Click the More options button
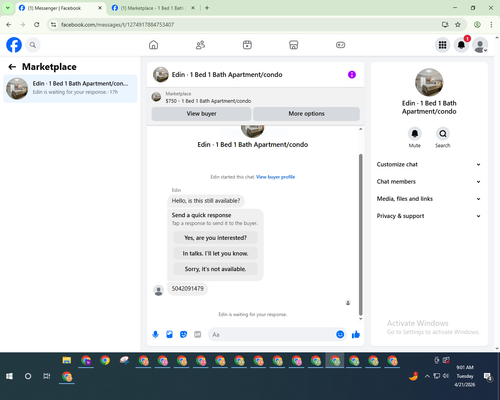 pyautogui.click(x=306, y=114)
